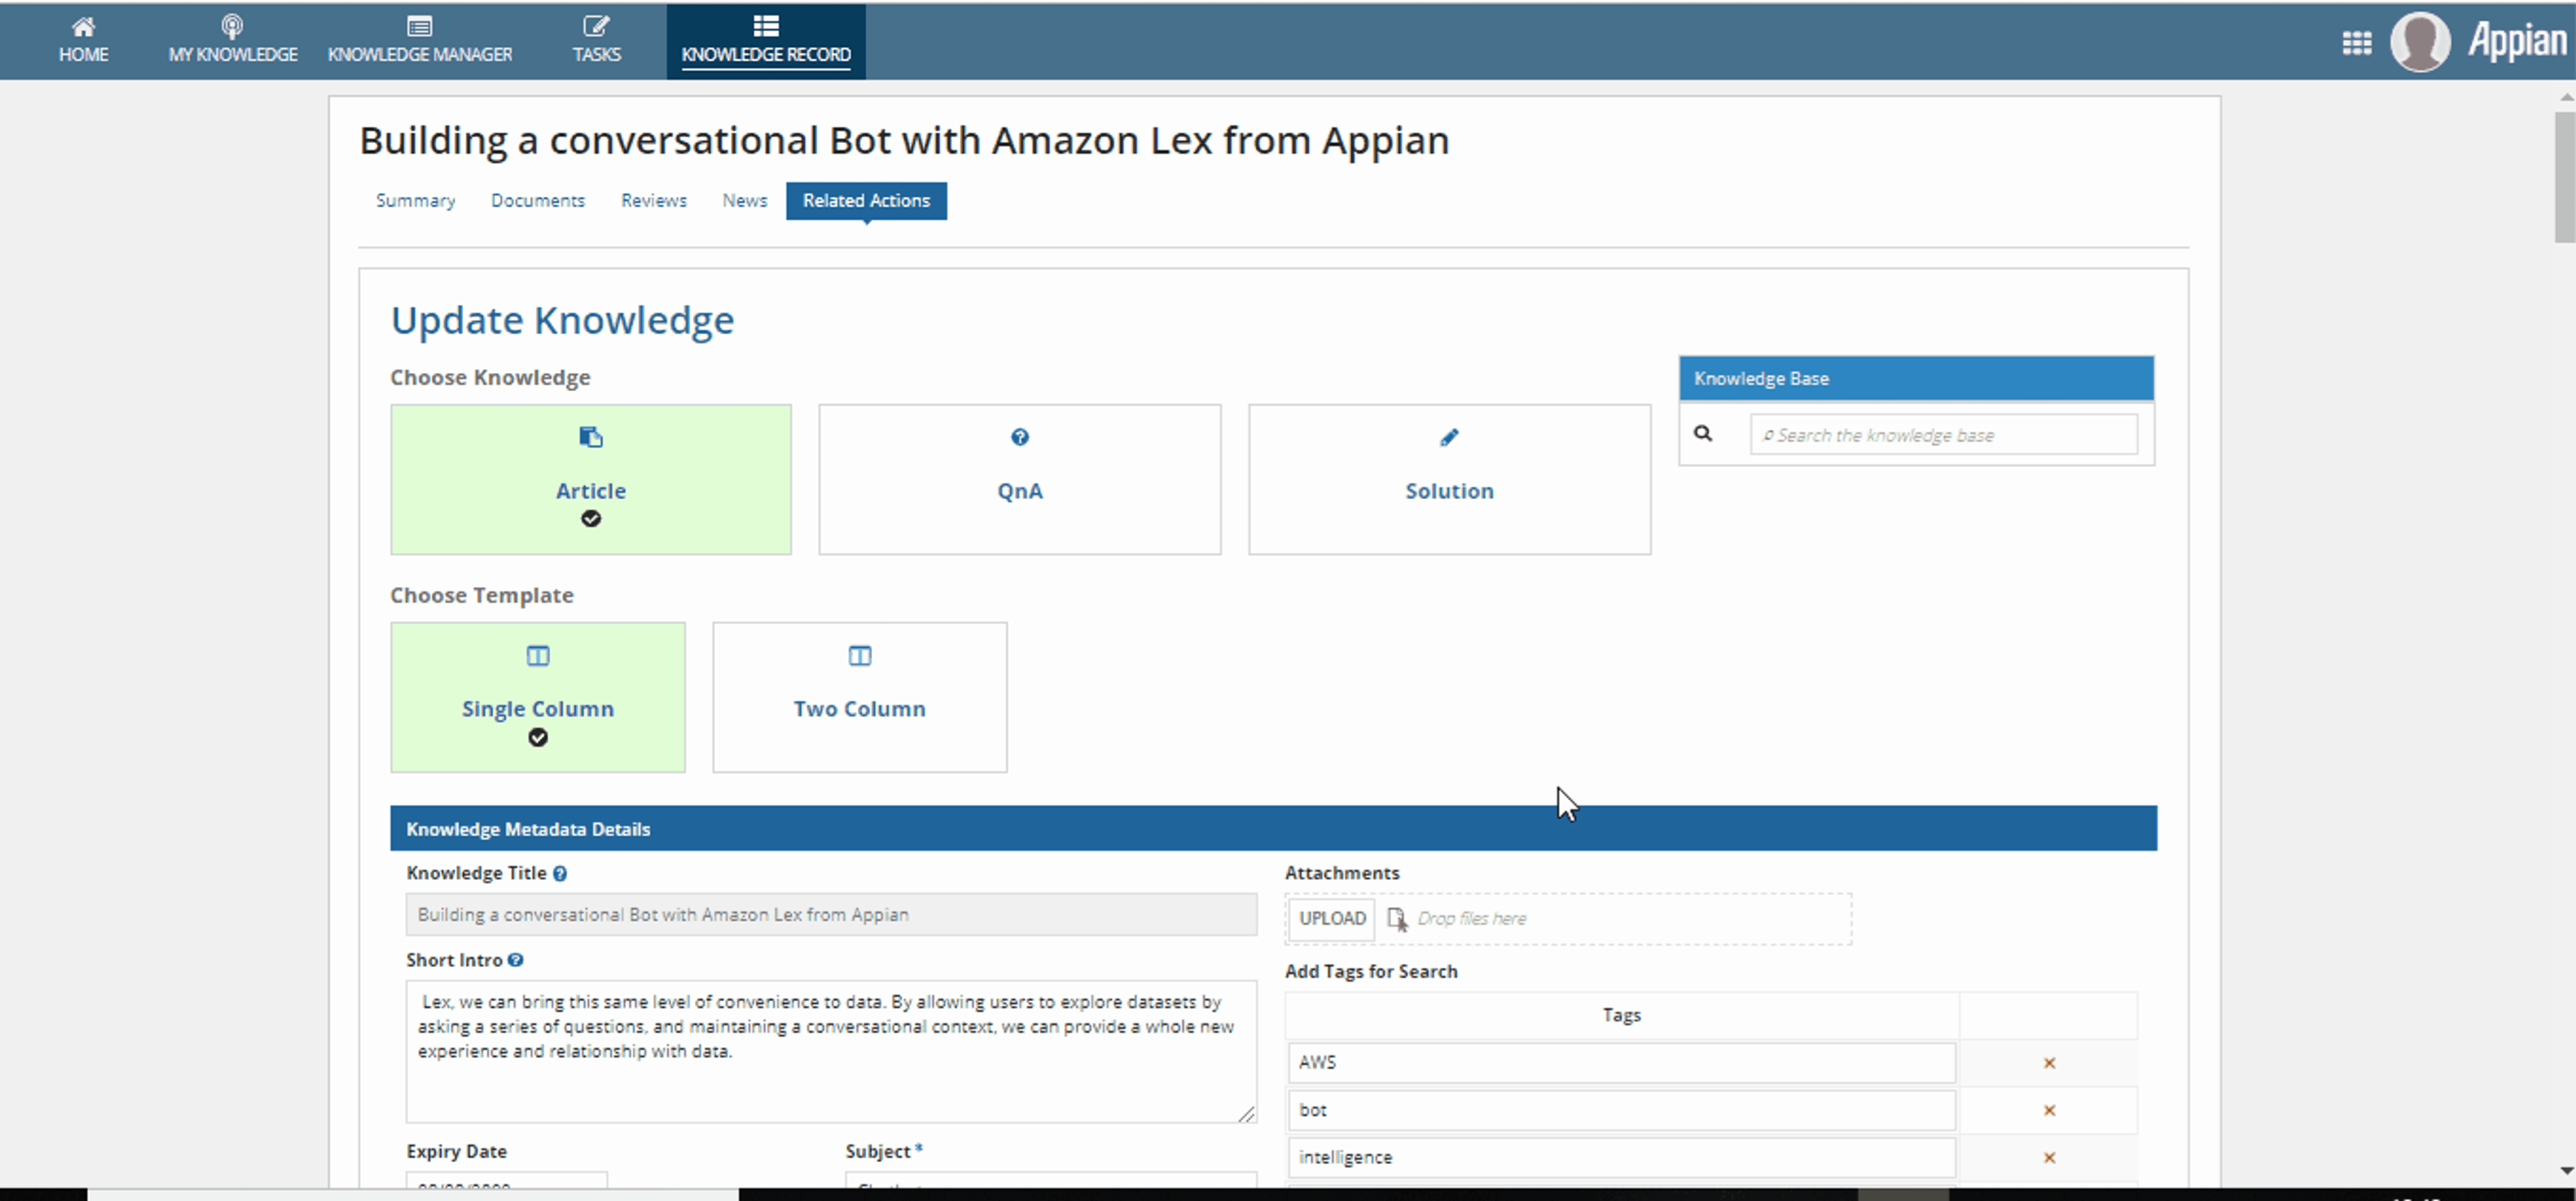This screenshot has width=2576, height=1201.
Task: Click the Update Knowledge heading
Action: (x=562, y=320)
